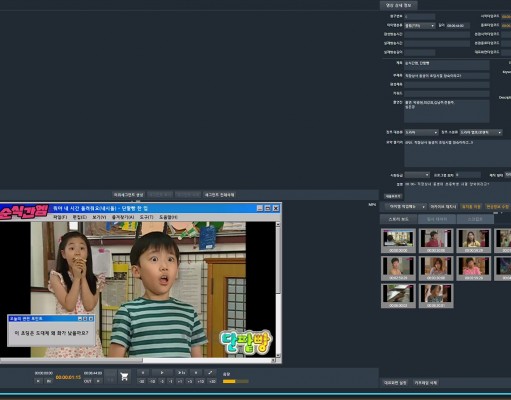511x400 pixels.
Task: Click the left button below the storyboard thumbnails
Action: (x=395, y=383)
